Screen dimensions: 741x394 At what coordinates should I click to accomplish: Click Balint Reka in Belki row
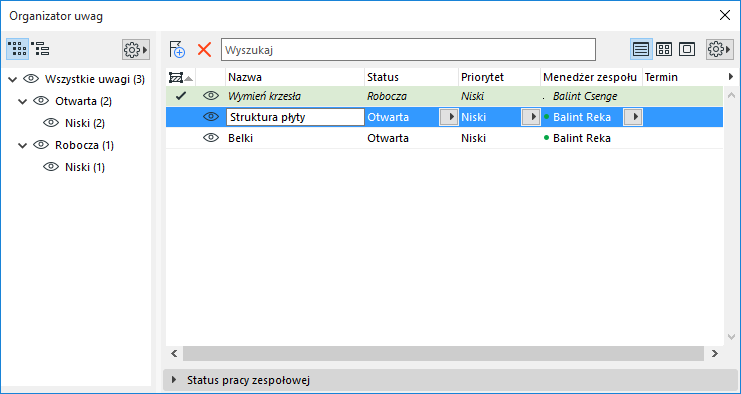(x=582, y=138)
